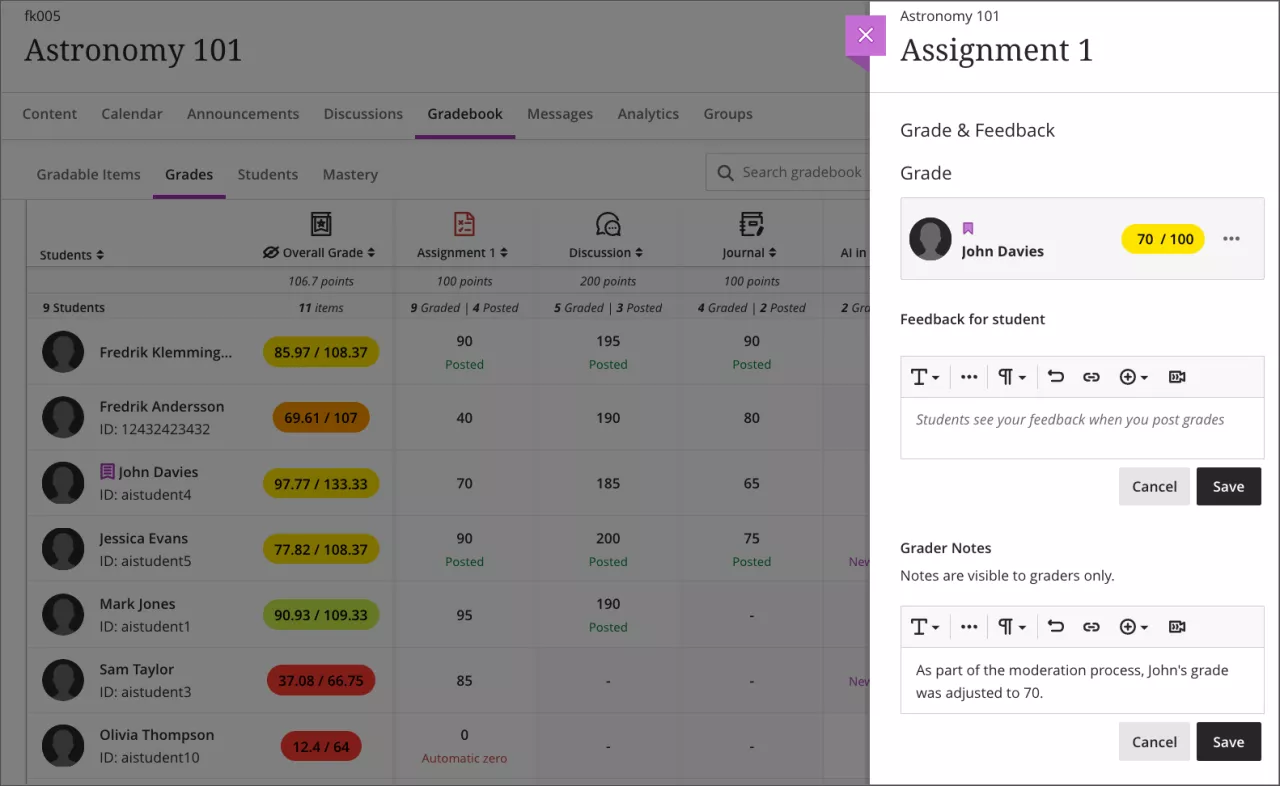Click the Assignment 1 column header icon

point(463,224)
